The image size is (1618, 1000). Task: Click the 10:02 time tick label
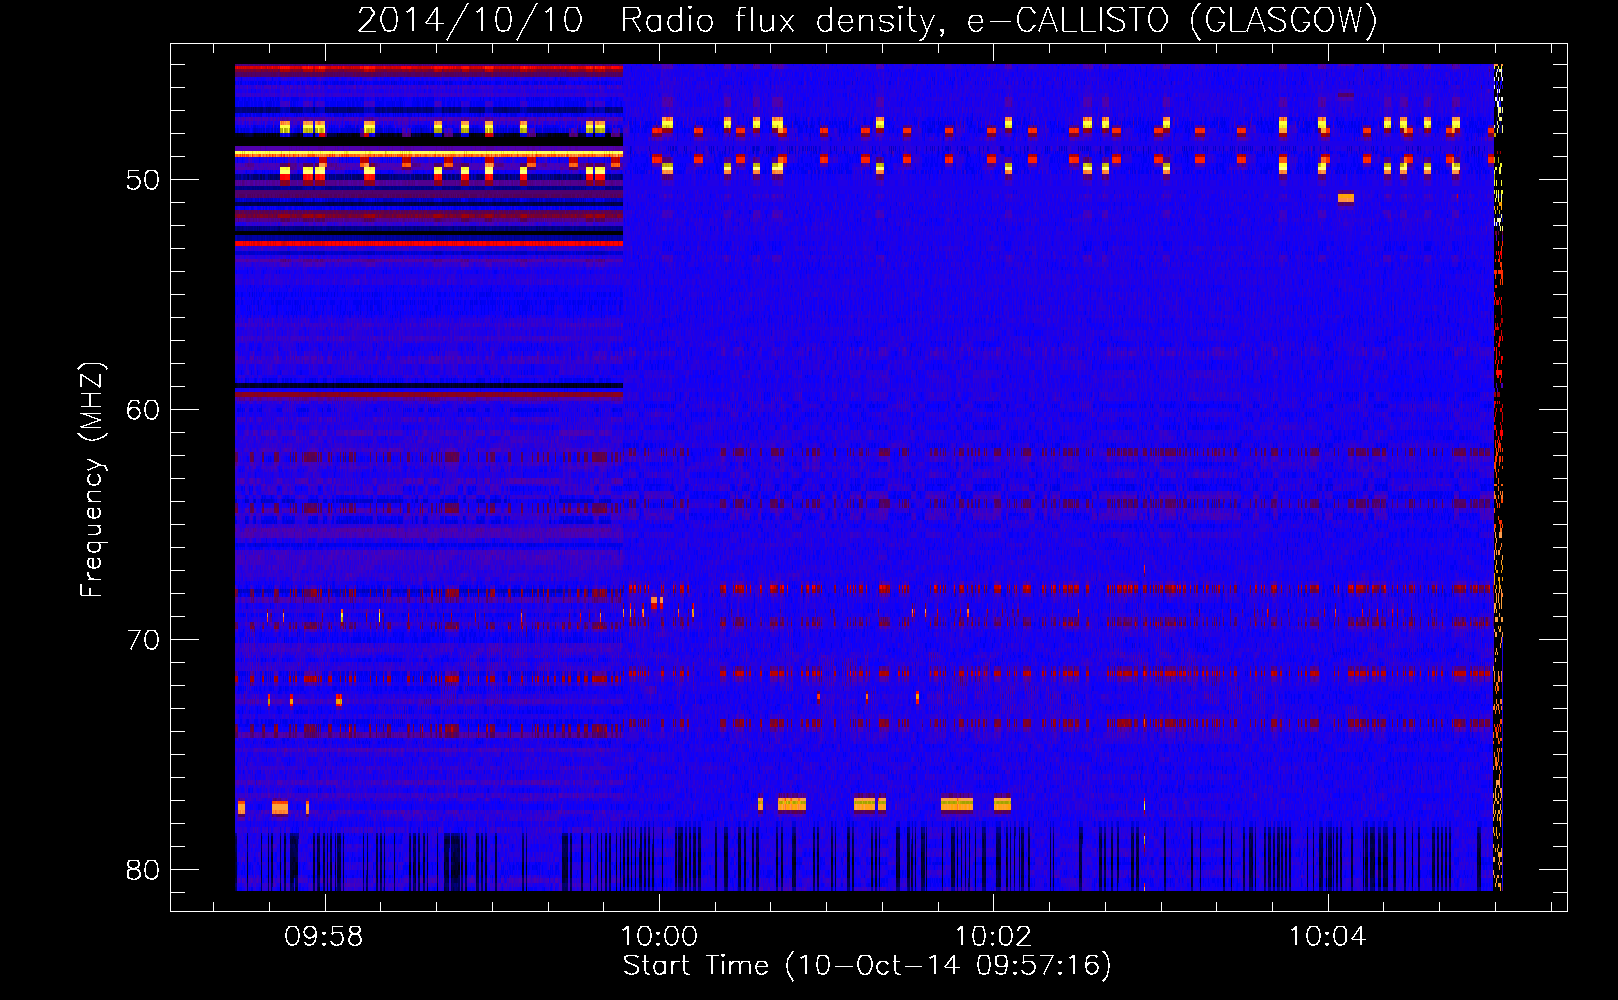click(993, 937)
